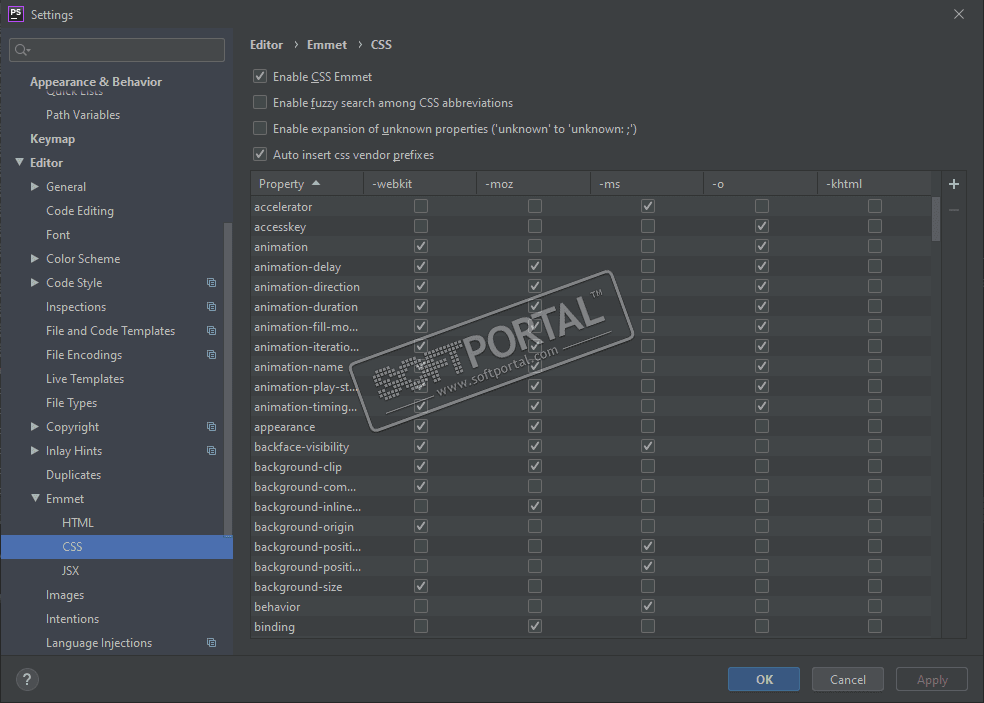Open the Intentions settings page
This screenshot has width=984, height=703.
coord(72,619)
